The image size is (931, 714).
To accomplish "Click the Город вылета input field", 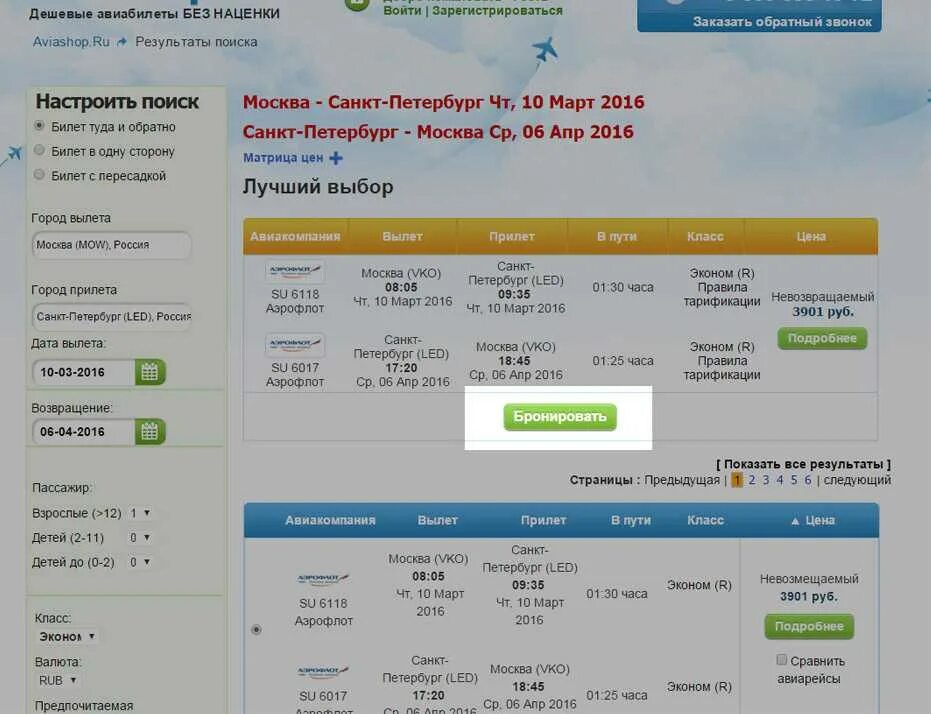I will click(112, 245).
